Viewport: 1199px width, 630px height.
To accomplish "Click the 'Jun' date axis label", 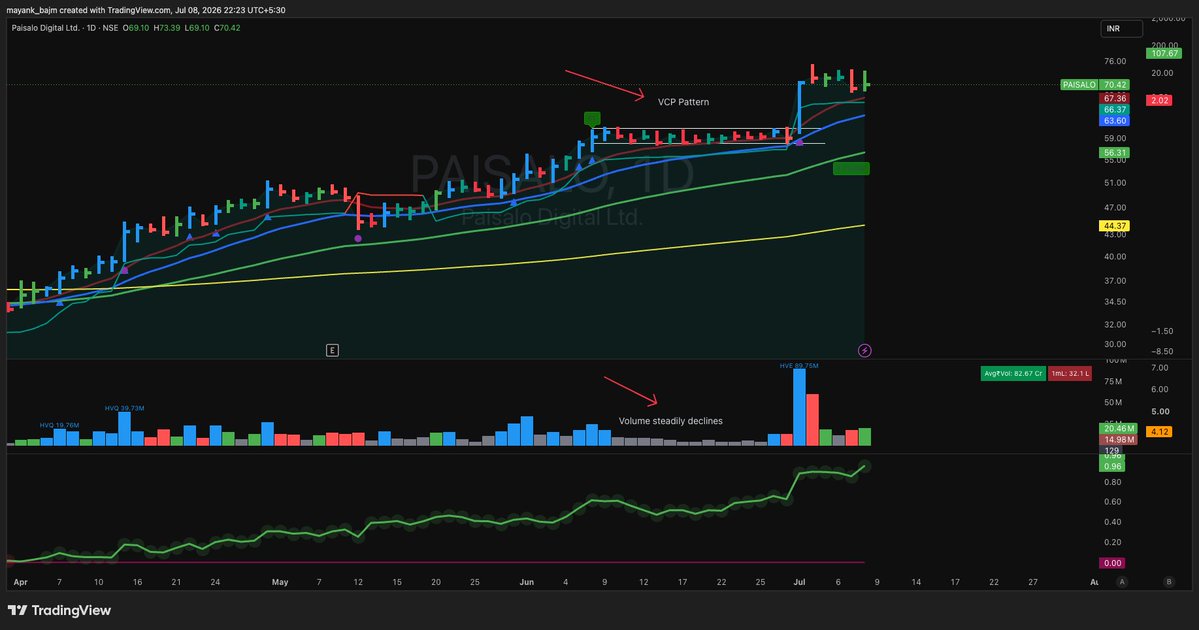I will [526, 582].
